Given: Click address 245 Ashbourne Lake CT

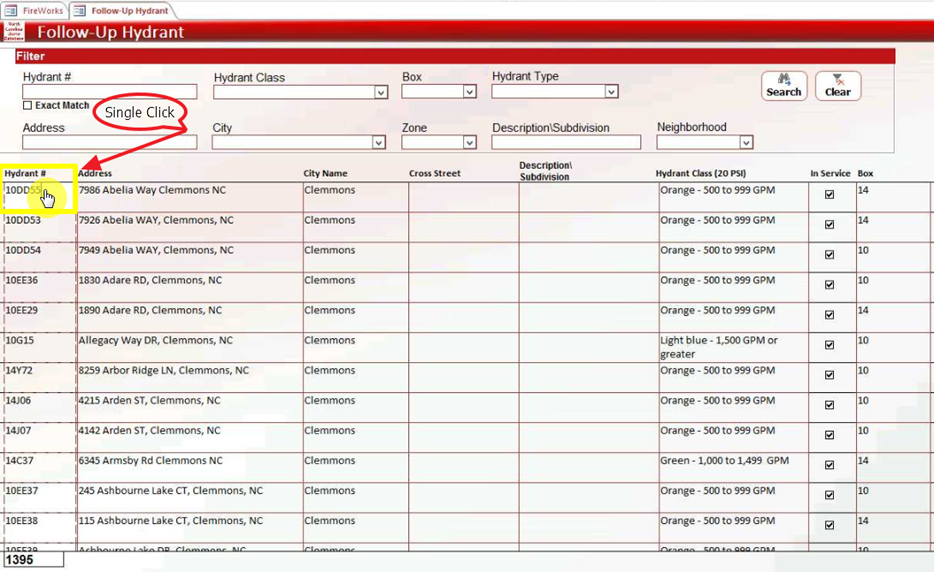Looking at the screenshot, I should [x=170, y=491].
